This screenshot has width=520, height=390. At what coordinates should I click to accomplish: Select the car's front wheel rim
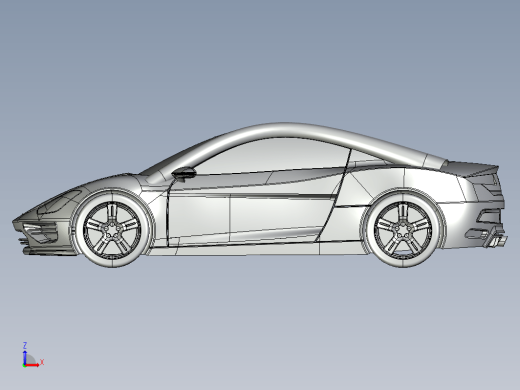(x=112, y=229)
